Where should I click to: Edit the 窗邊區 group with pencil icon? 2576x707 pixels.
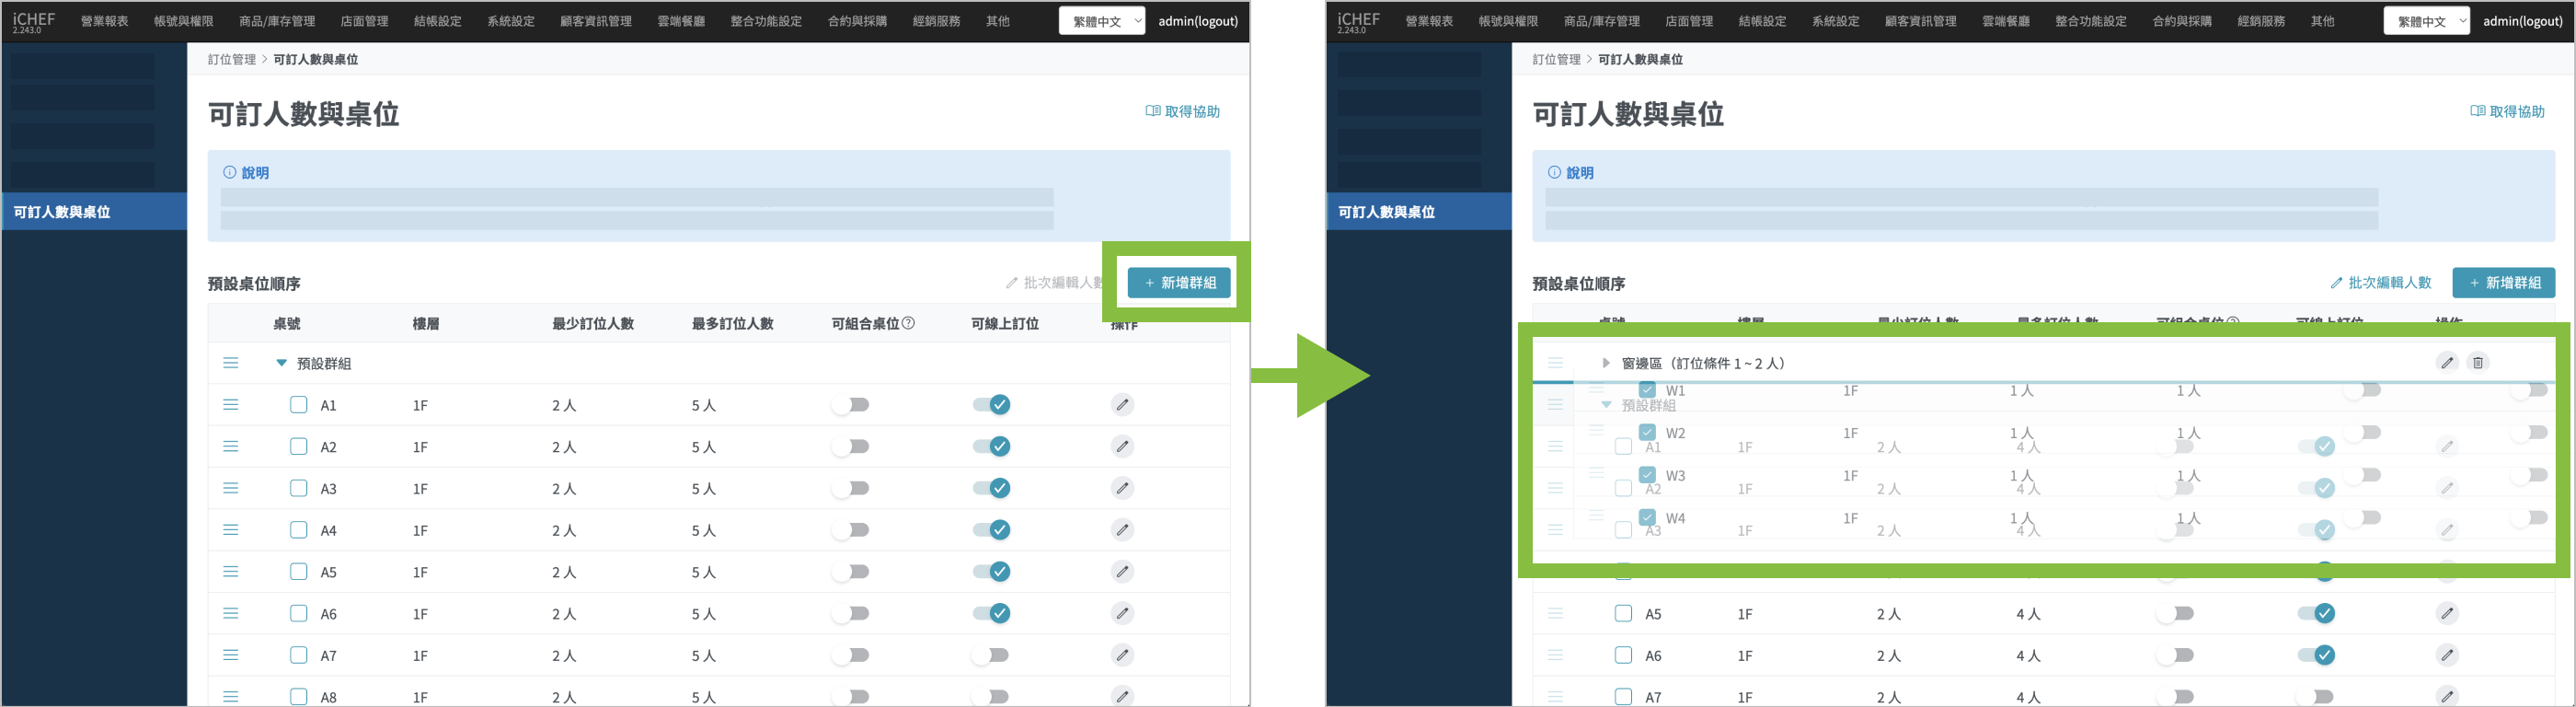pos(2446,362)
